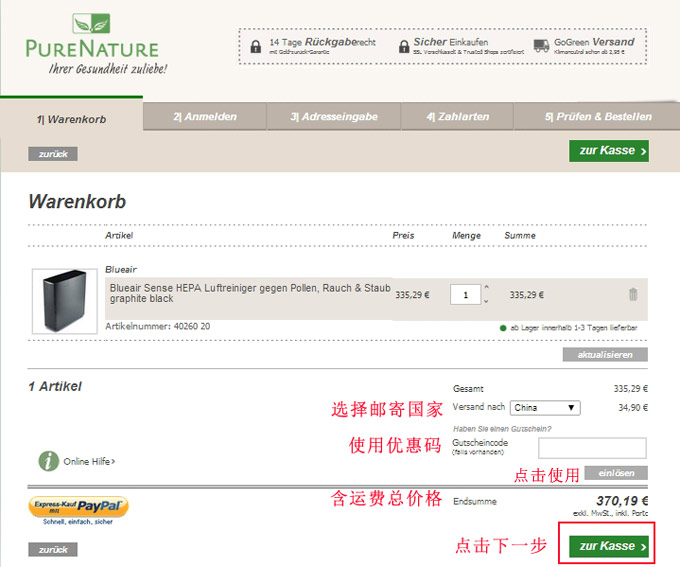
Task: Delete the Blueair item via trash icon
Action: (633, 294)
